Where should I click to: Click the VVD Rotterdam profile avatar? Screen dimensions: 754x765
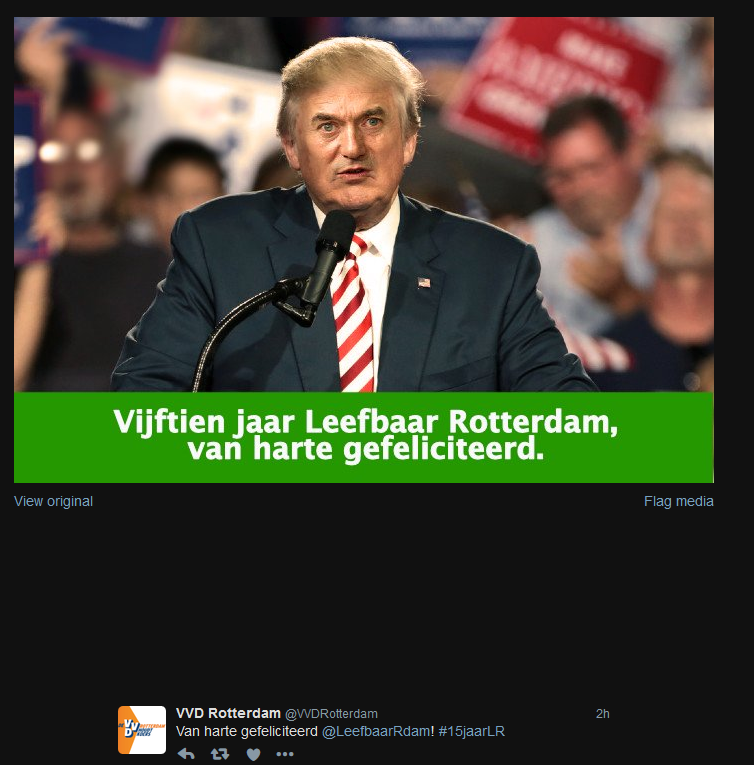(142, 730)
